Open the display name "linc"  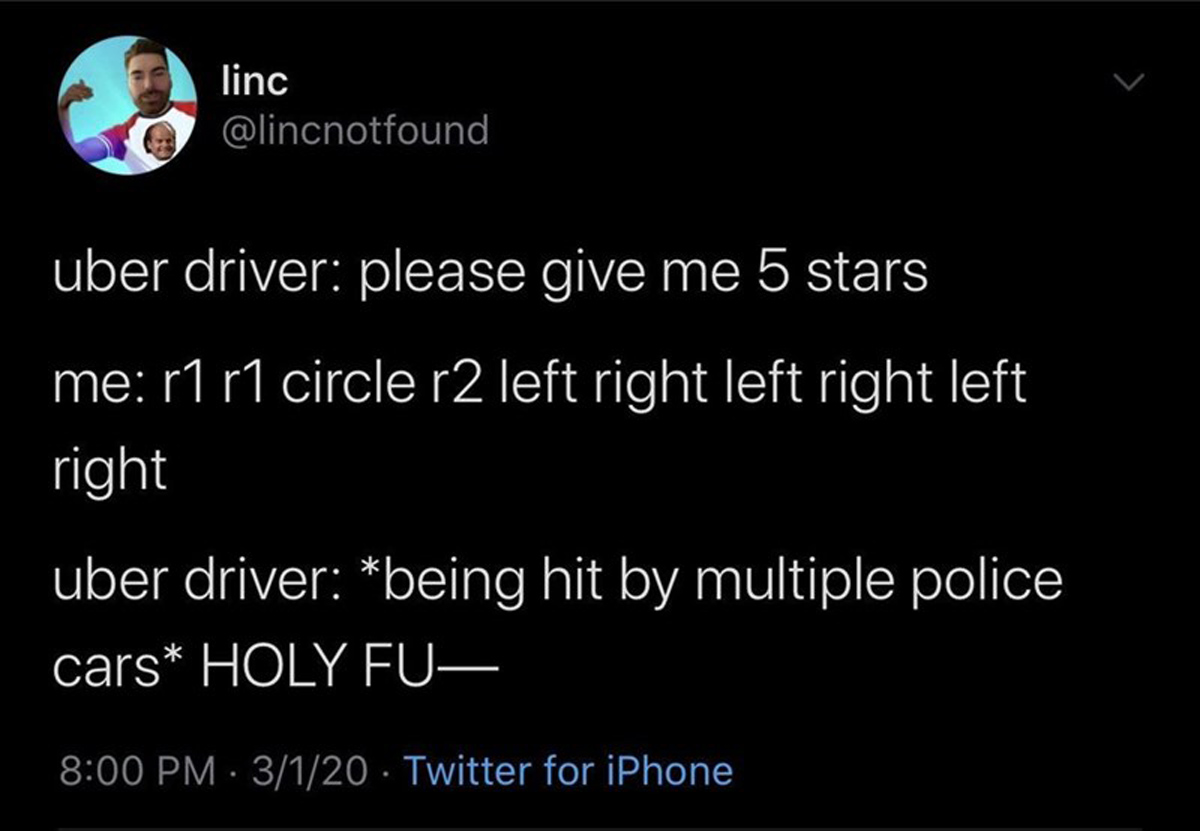coord(254,83)
